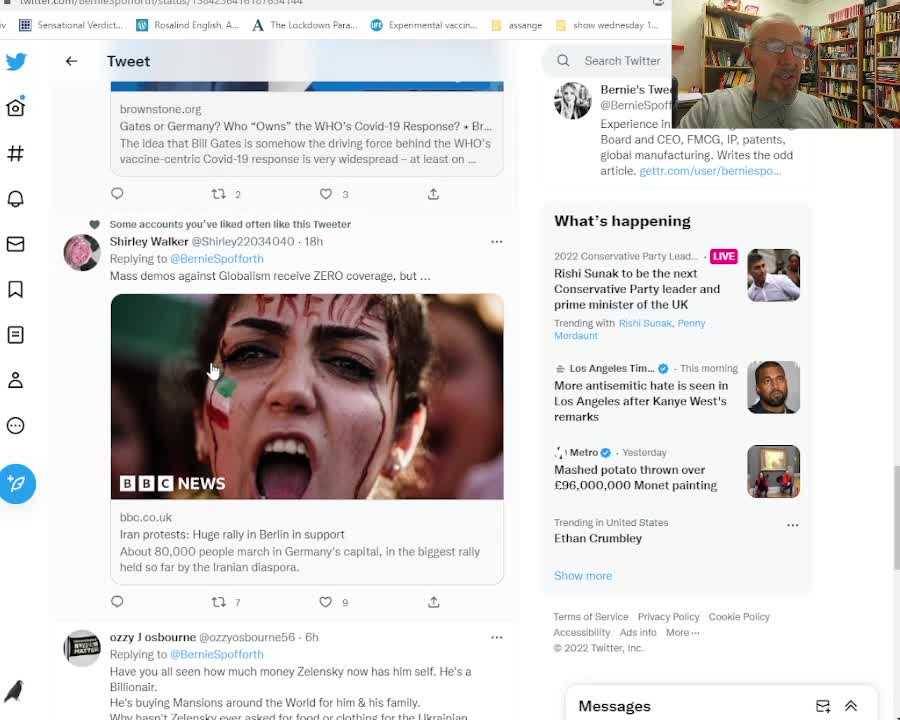Image resolution: width=900 pixels, height=720 pixels.
Task: Open Rishi Sunak story thumbnail
Action: click(773, 275)
